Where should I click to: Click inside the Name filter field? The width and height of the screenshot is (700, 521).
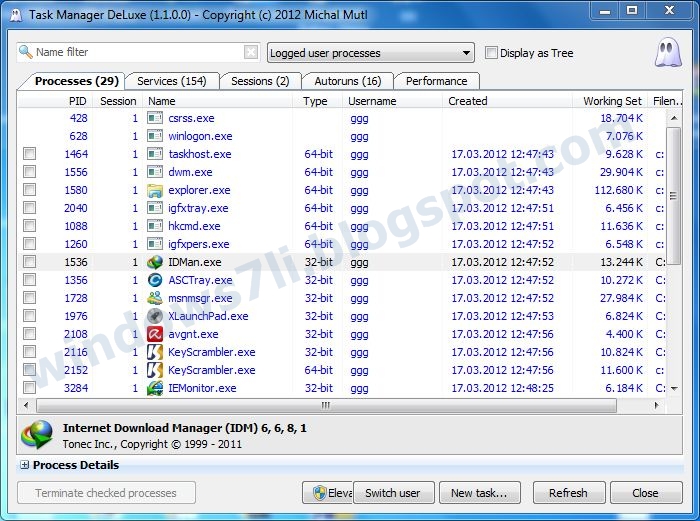[138, 52]
